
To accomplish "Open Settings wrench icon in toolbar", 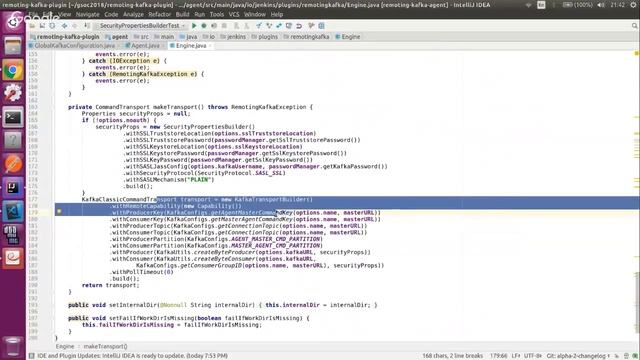I will 311,26.
